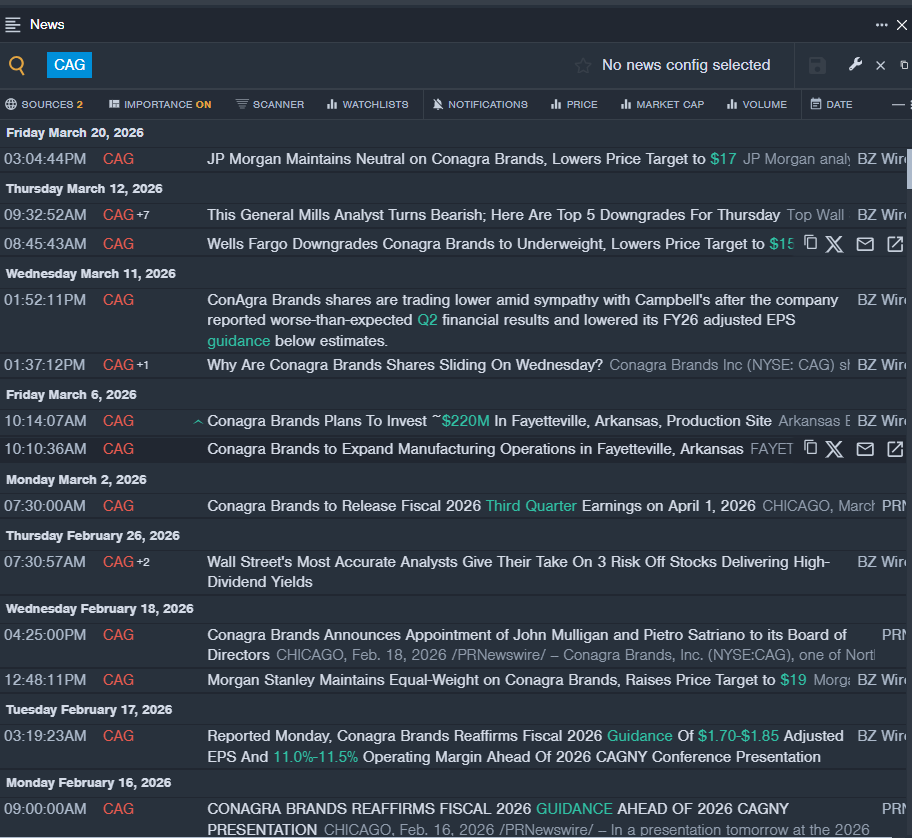Open the Watchlists filter menu
Image resolution: width=912 pixels, height=838 pixels.
point(367,104)
